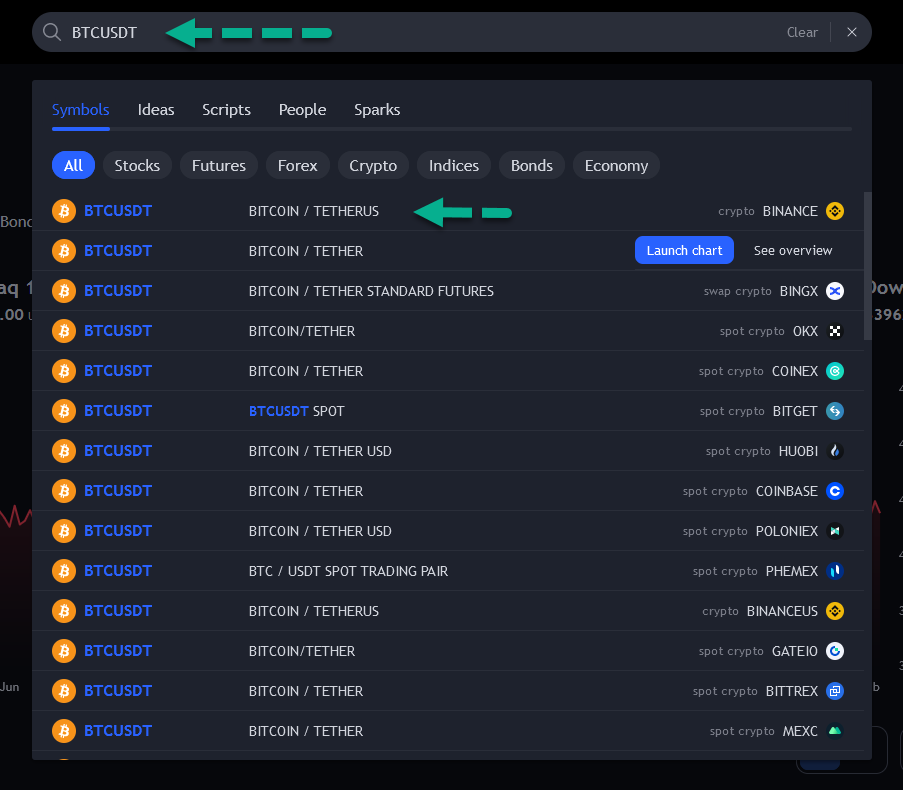Click the OKX exchange logo icon
This screenshot has height=790, width=903.
[834, 331]
